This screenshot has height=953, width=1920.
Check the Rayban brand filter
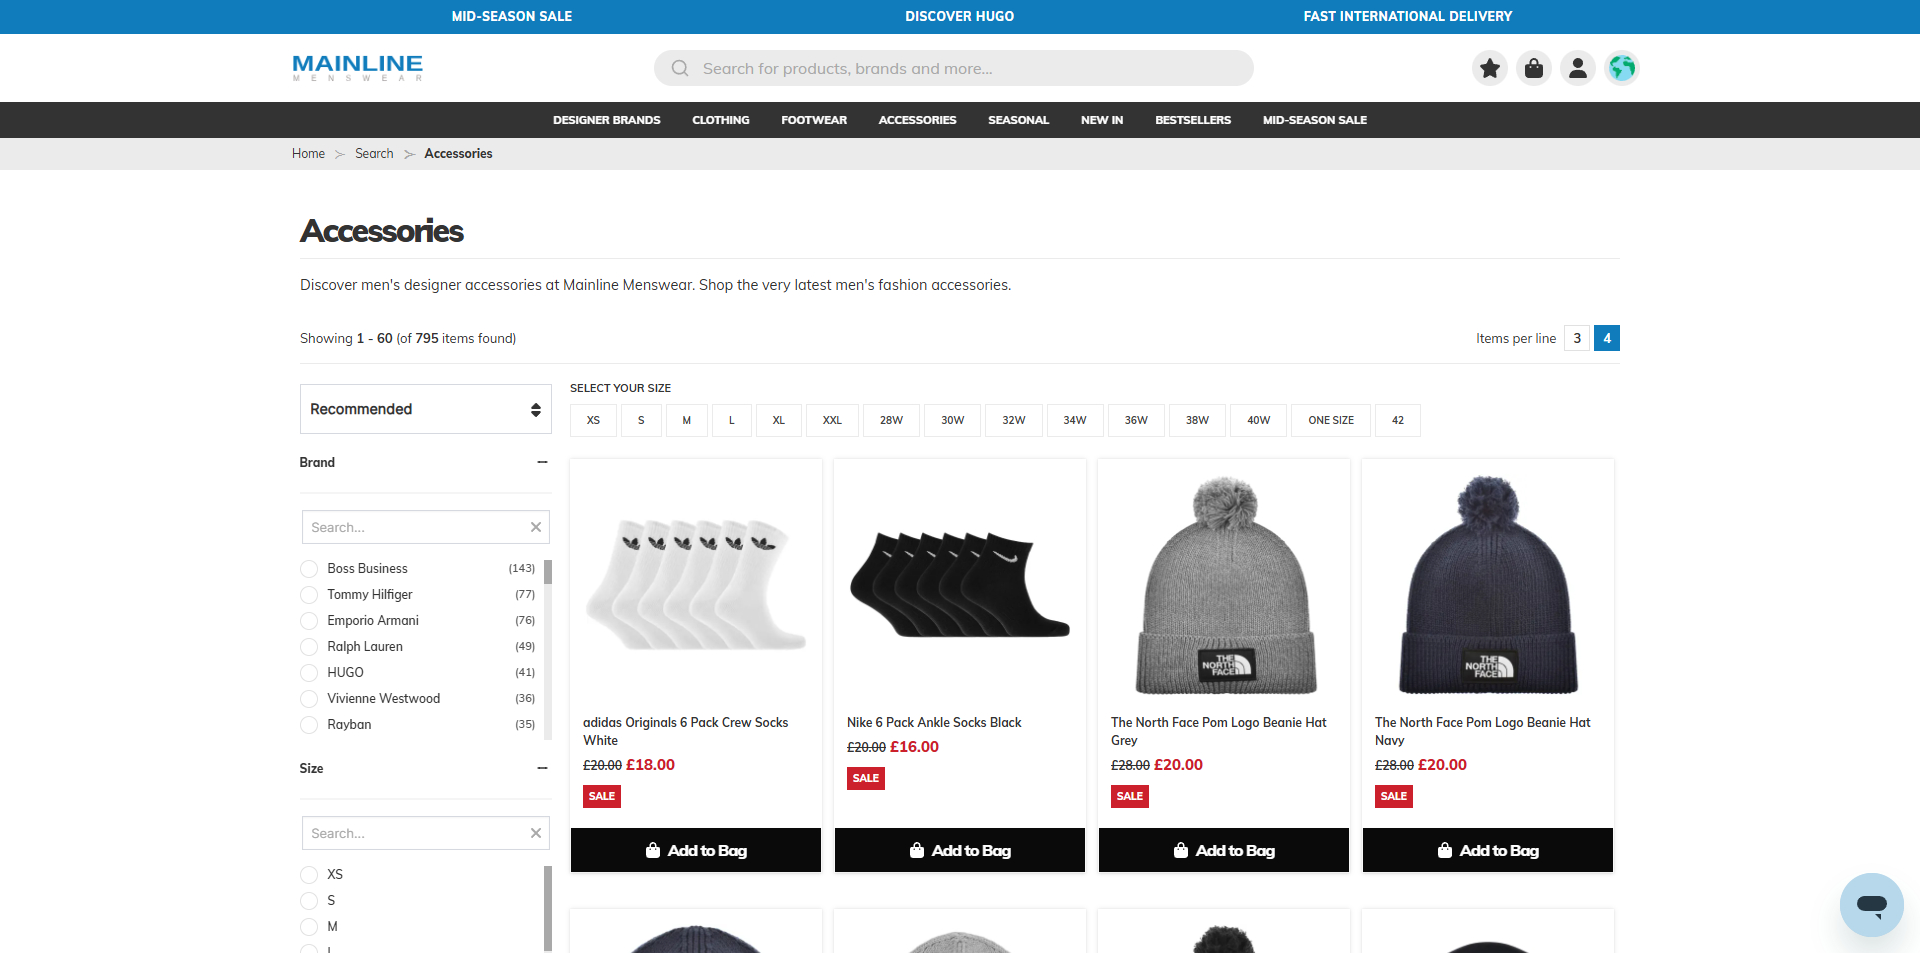309,725
